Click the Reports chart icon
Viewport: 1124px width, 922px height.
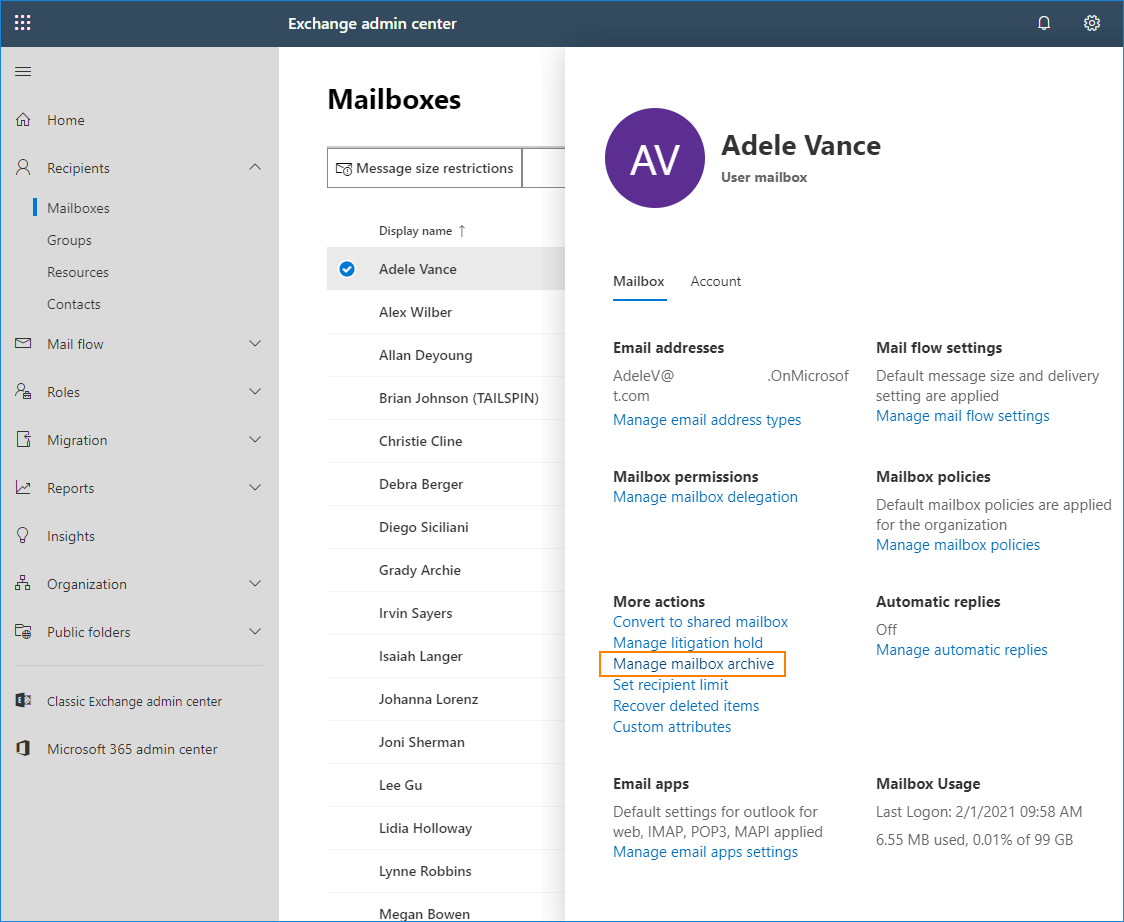pos(23,488)
